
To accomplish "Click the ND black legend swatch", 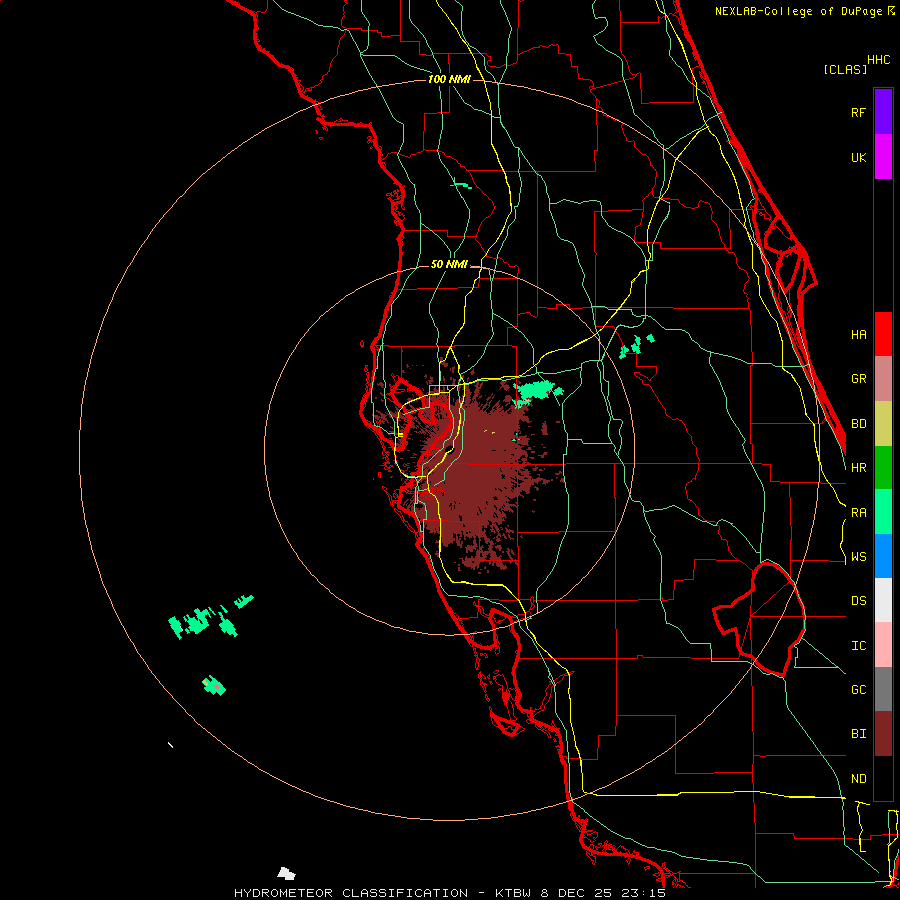I will click(x=883, y=778).
